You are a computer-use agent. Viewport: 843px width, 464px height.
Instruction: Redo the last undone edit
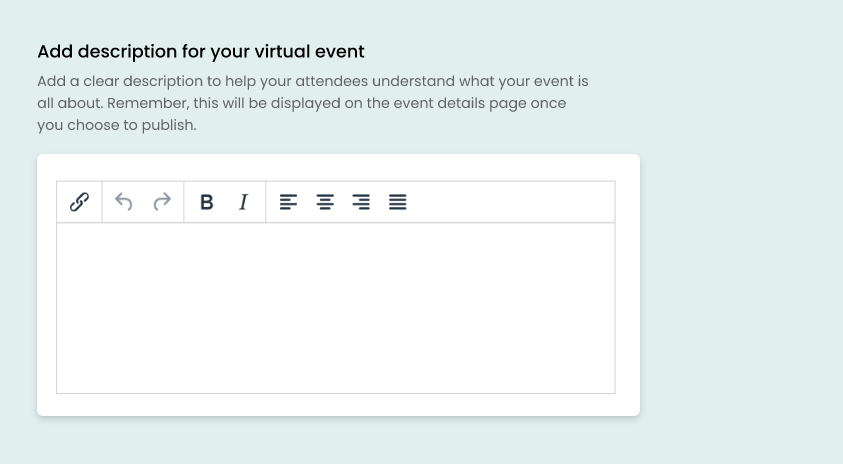[x=162, y=202]
